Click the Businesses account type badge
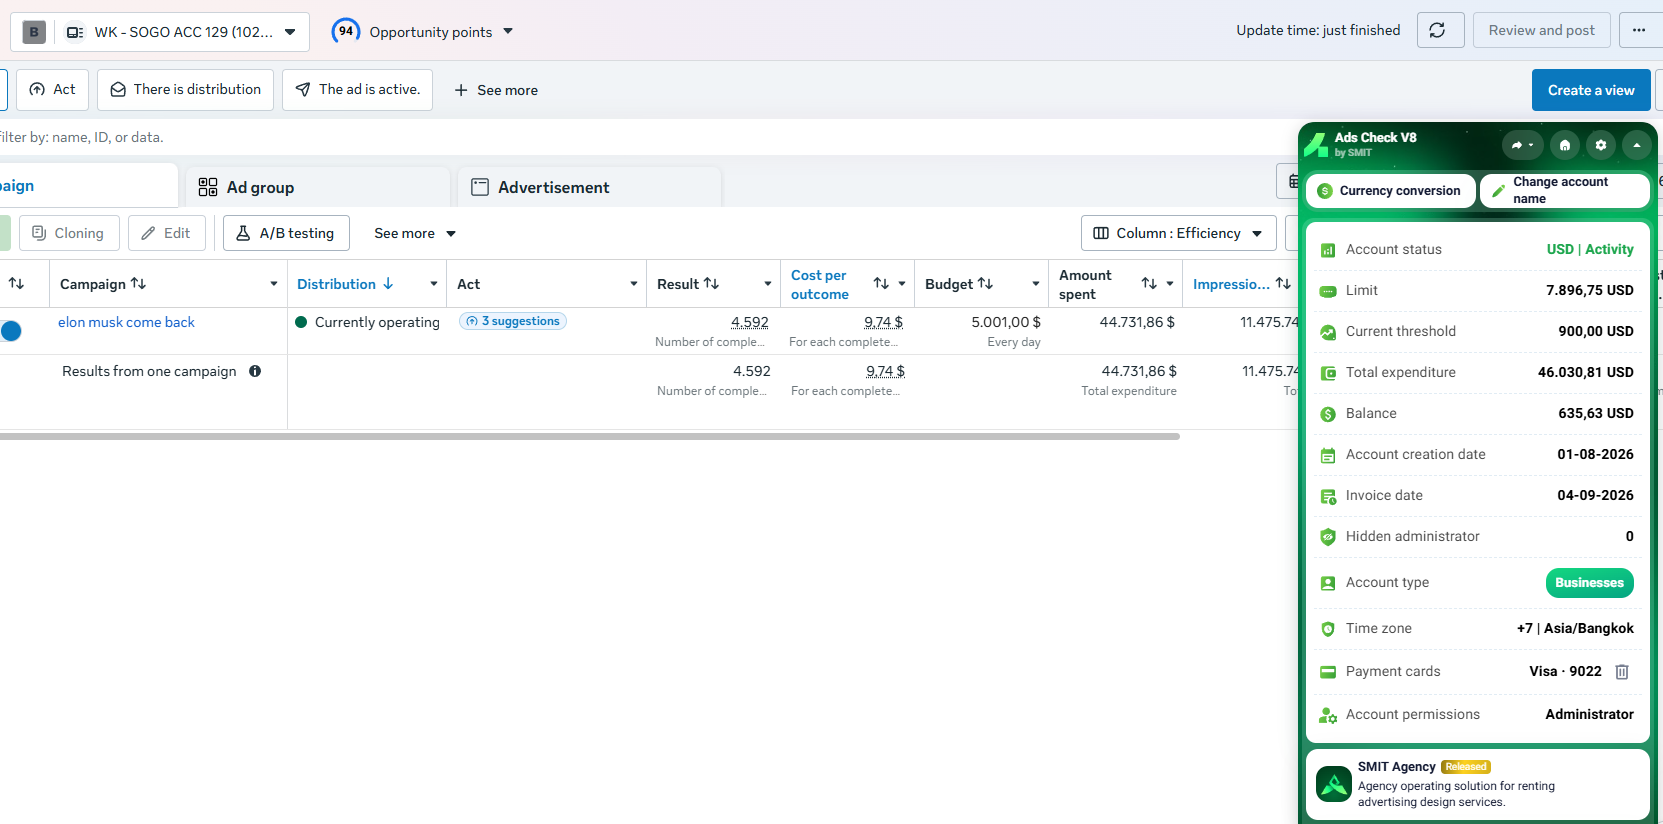The height and width of the screenshot is (824, 1663). point(1589,583)
